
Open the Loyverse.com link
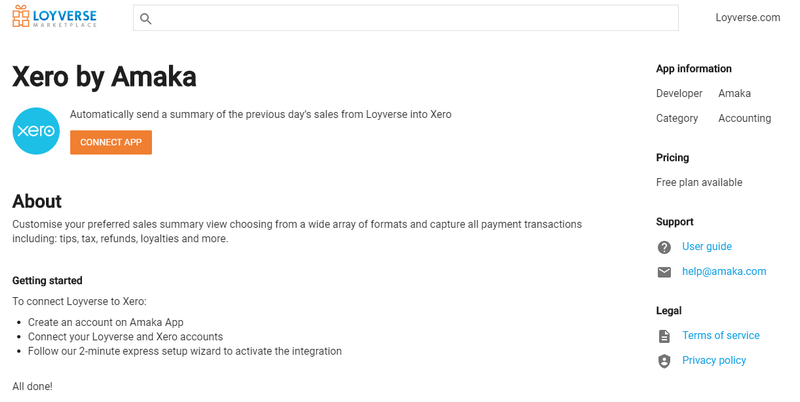748,18
